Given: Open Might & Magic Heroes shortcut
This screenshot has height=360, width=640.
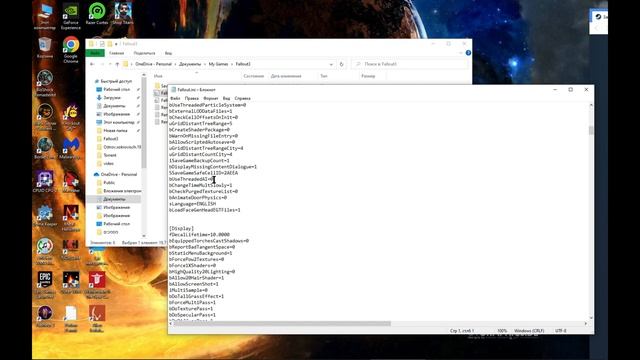Looking at the screenshot, I should click(71, 218).
